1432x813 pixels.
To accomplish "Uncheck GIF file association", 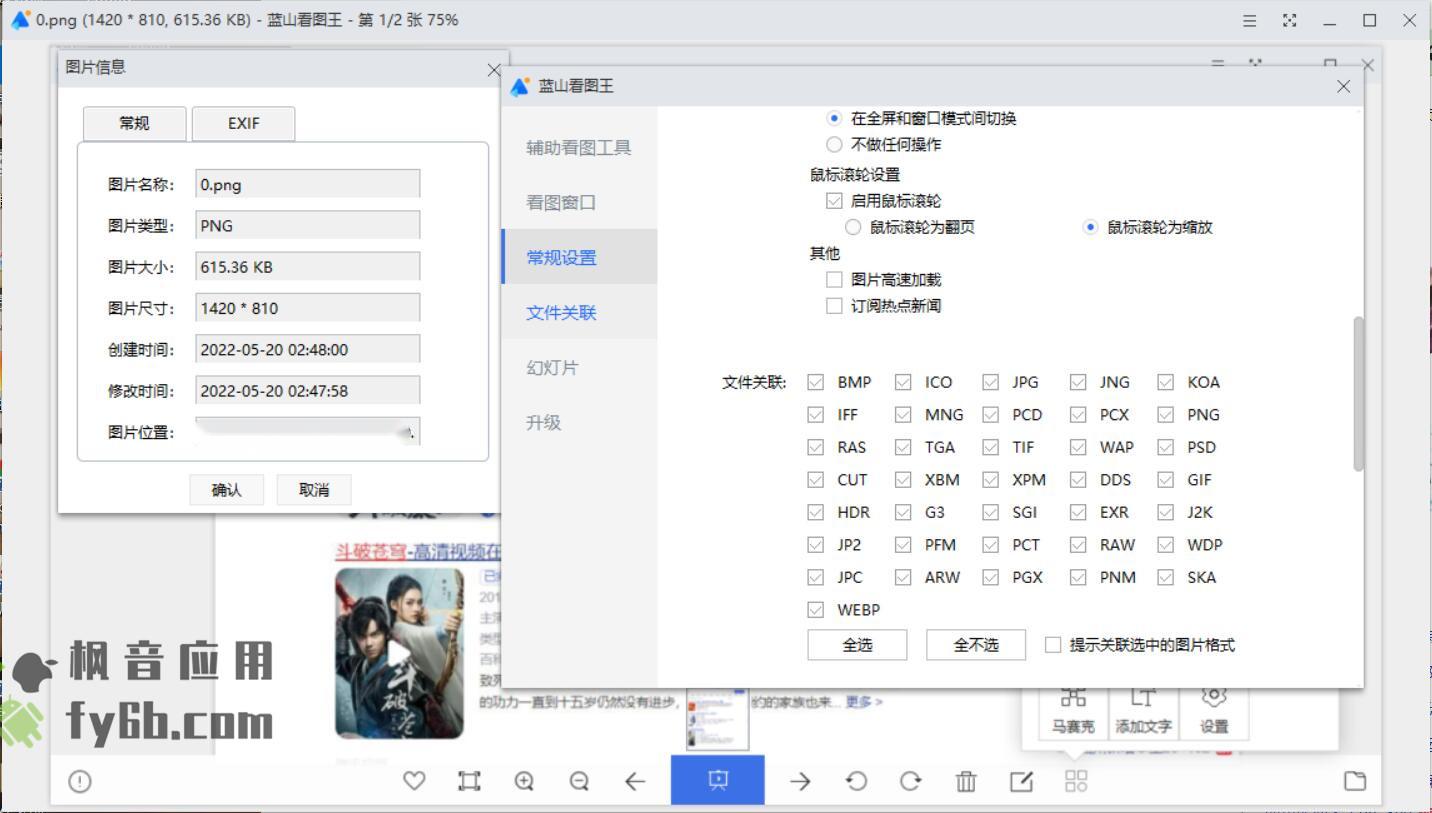I will point(1166,480).
